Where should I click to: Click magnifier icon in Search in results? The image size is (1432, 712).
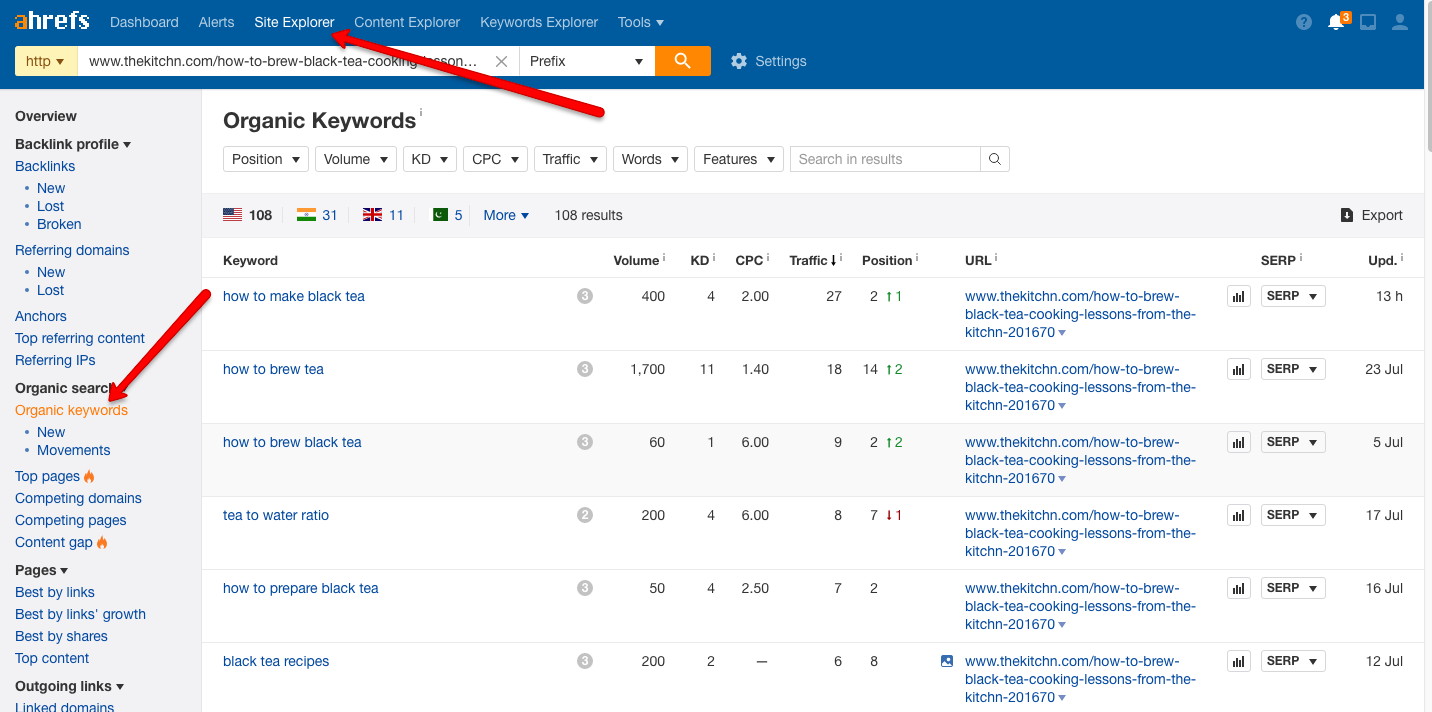[995, 159]
